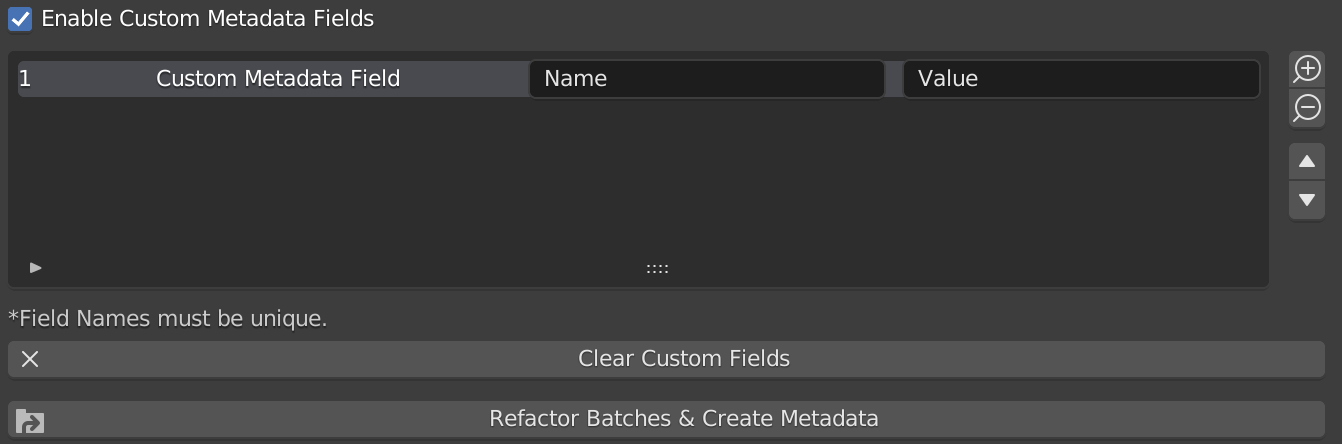Toggle via the Enable Custom Metadata Fields label
1342x444 pixels.
pos(207,19)
